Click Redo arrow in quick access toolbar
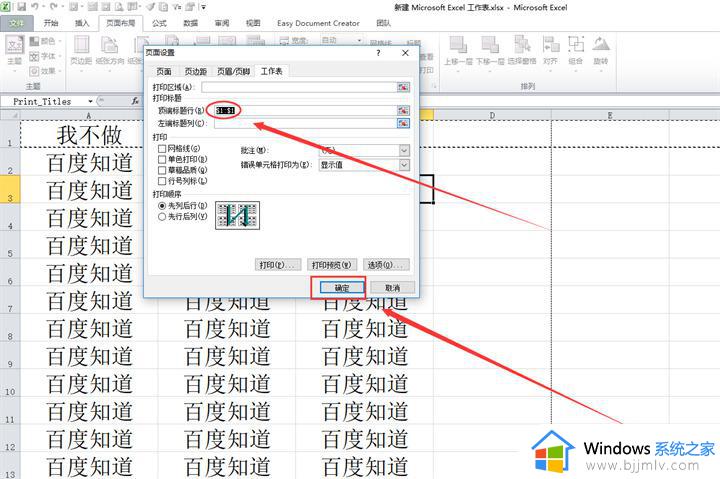This screenshot has height=479, width=720. click(x=54, y=7)
